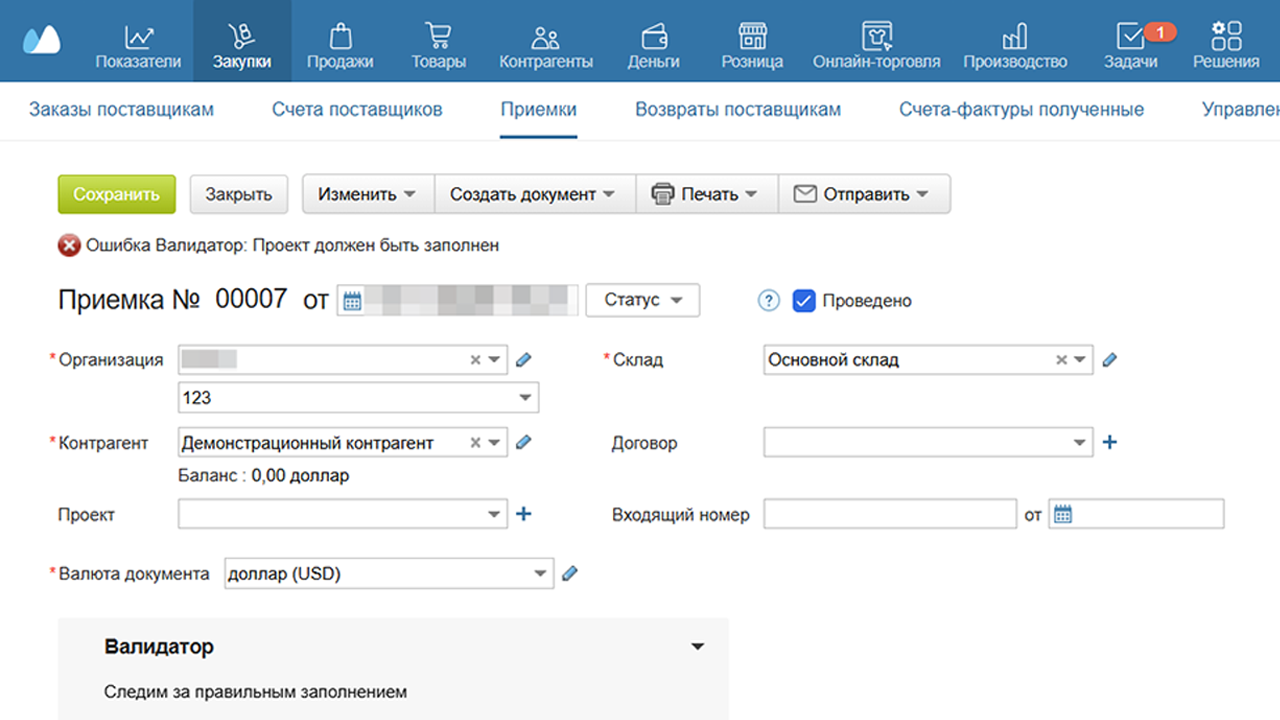
Task: Open the Создать документ dropdown
Action: click(533, 194)
